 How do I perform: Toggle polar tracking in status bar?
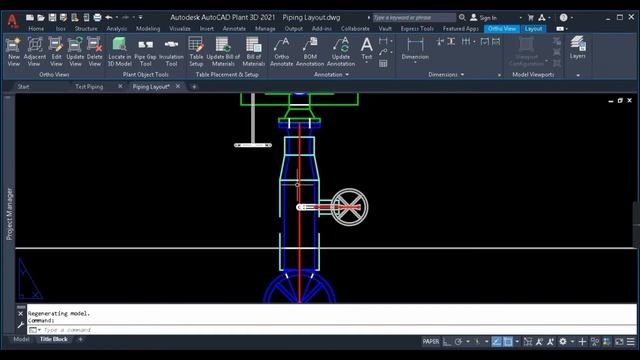[x=458, y=342]
